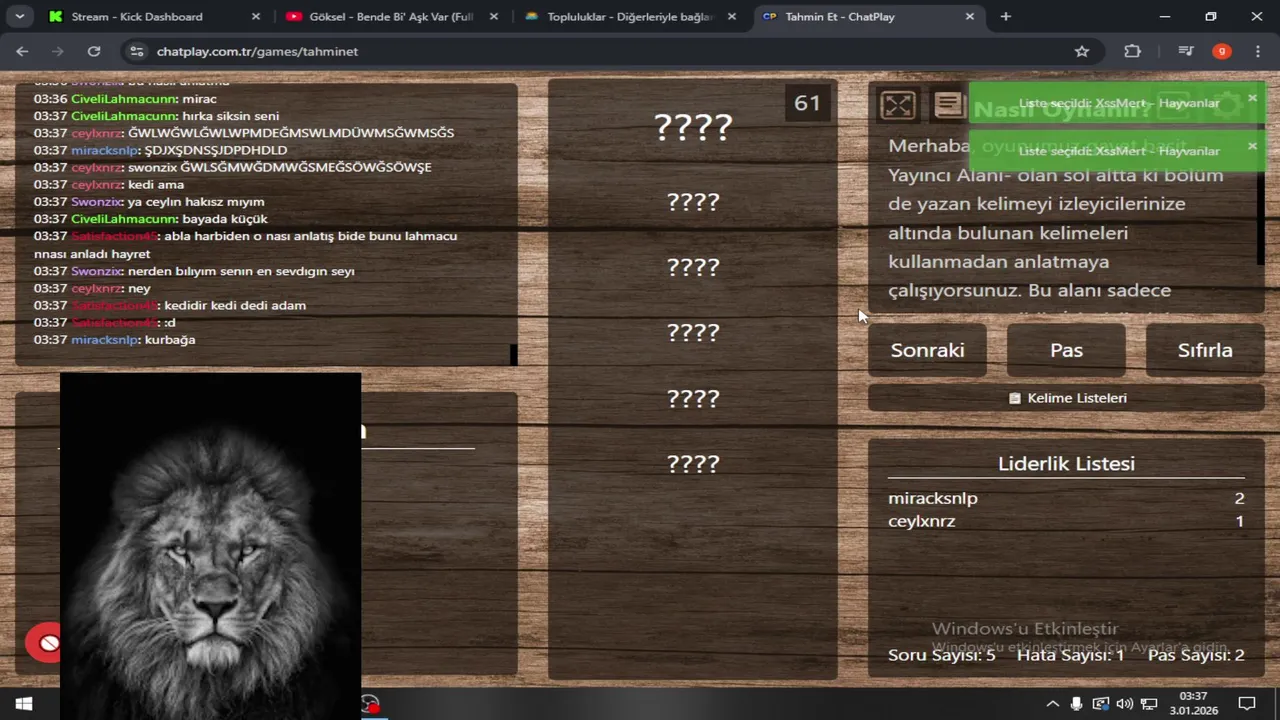This screenshot has width=1280, height=720.
Task: Click the Liderlik Listesi heading
Action: (1066, 464)
